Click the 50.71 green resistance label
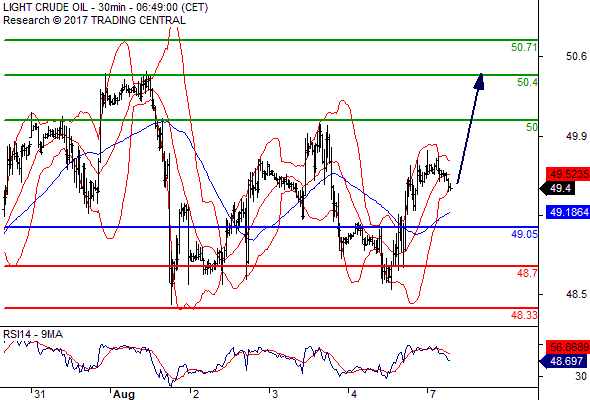590x400 pixels. (524, 47)
